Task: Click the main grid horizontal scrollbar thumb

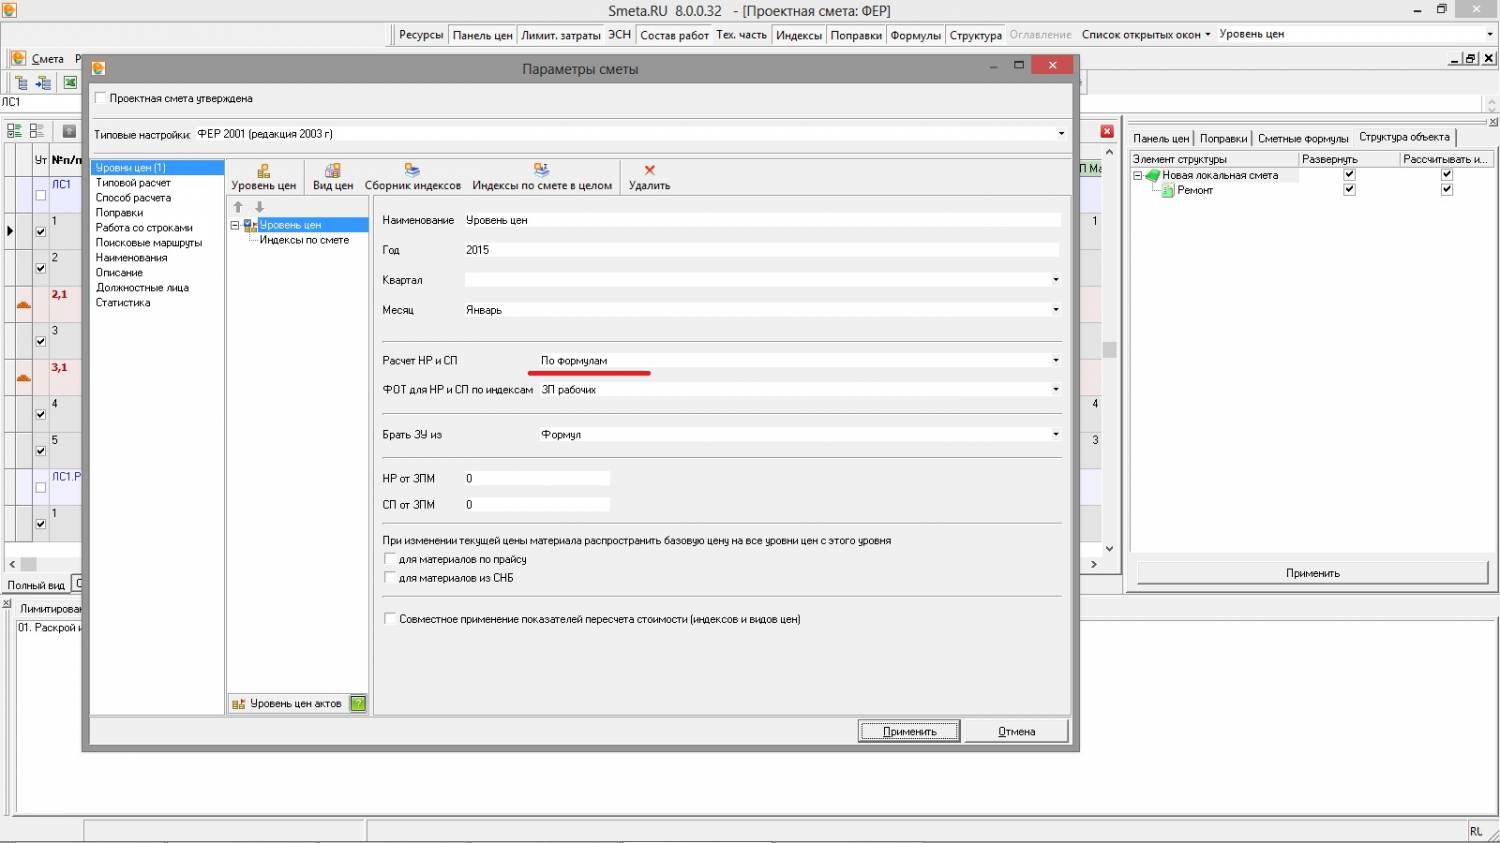Action: (x=28, y=564)
